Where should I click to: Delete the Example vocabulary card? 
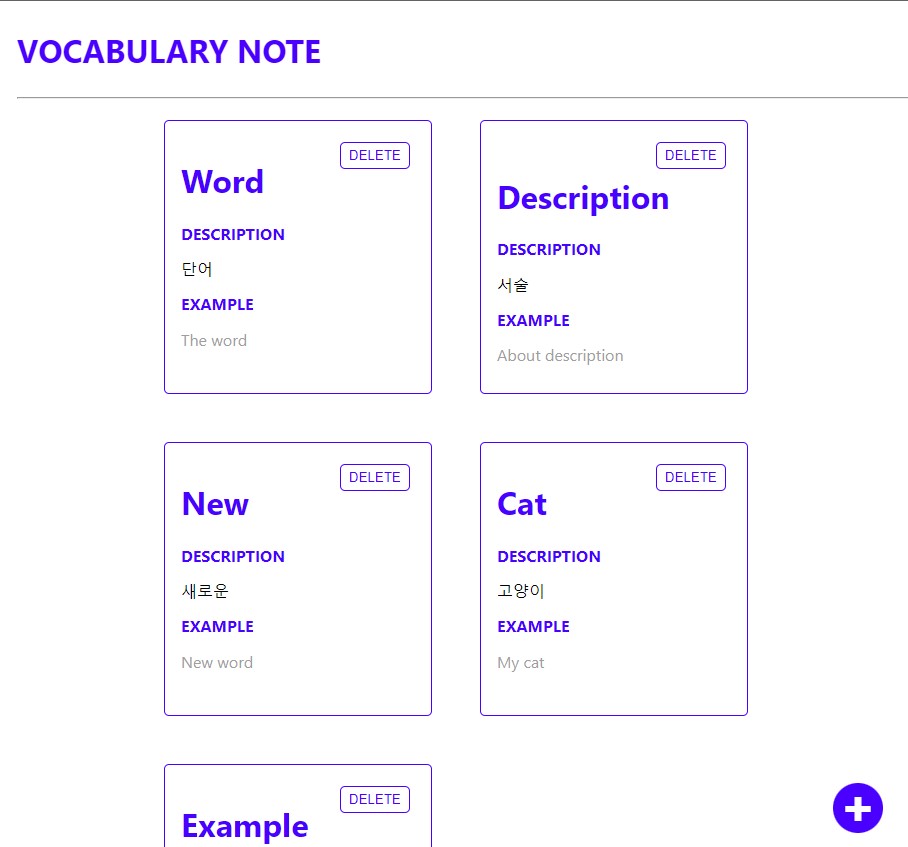(x=374, y=799)
